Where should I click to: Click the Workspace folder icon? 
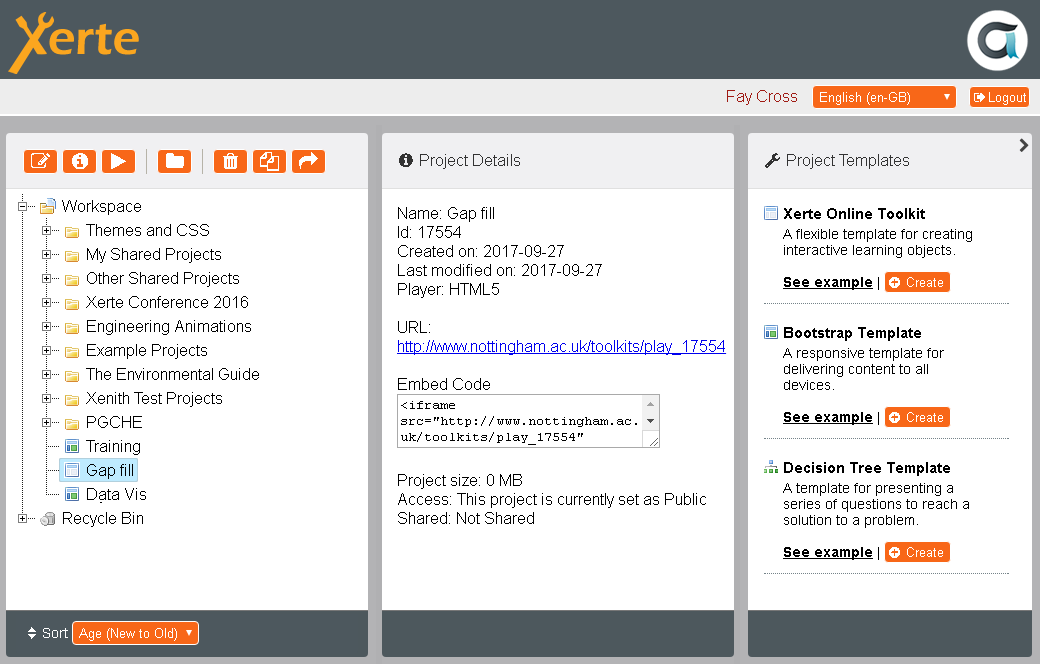coord(47,207)
